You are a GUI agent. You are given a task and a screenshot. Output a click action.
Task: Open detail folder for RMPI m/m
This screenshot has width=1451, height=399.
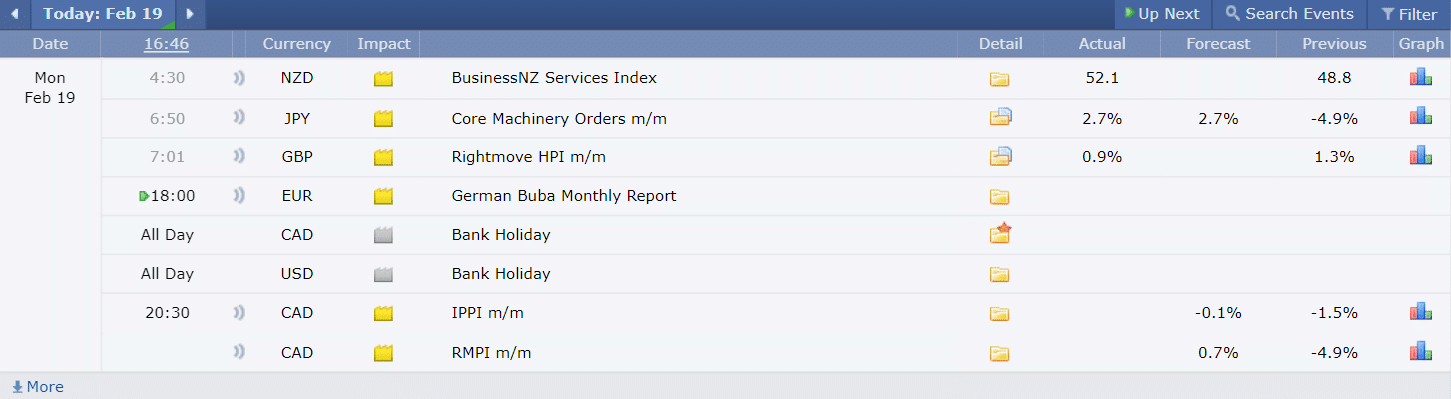point(1000,353)
